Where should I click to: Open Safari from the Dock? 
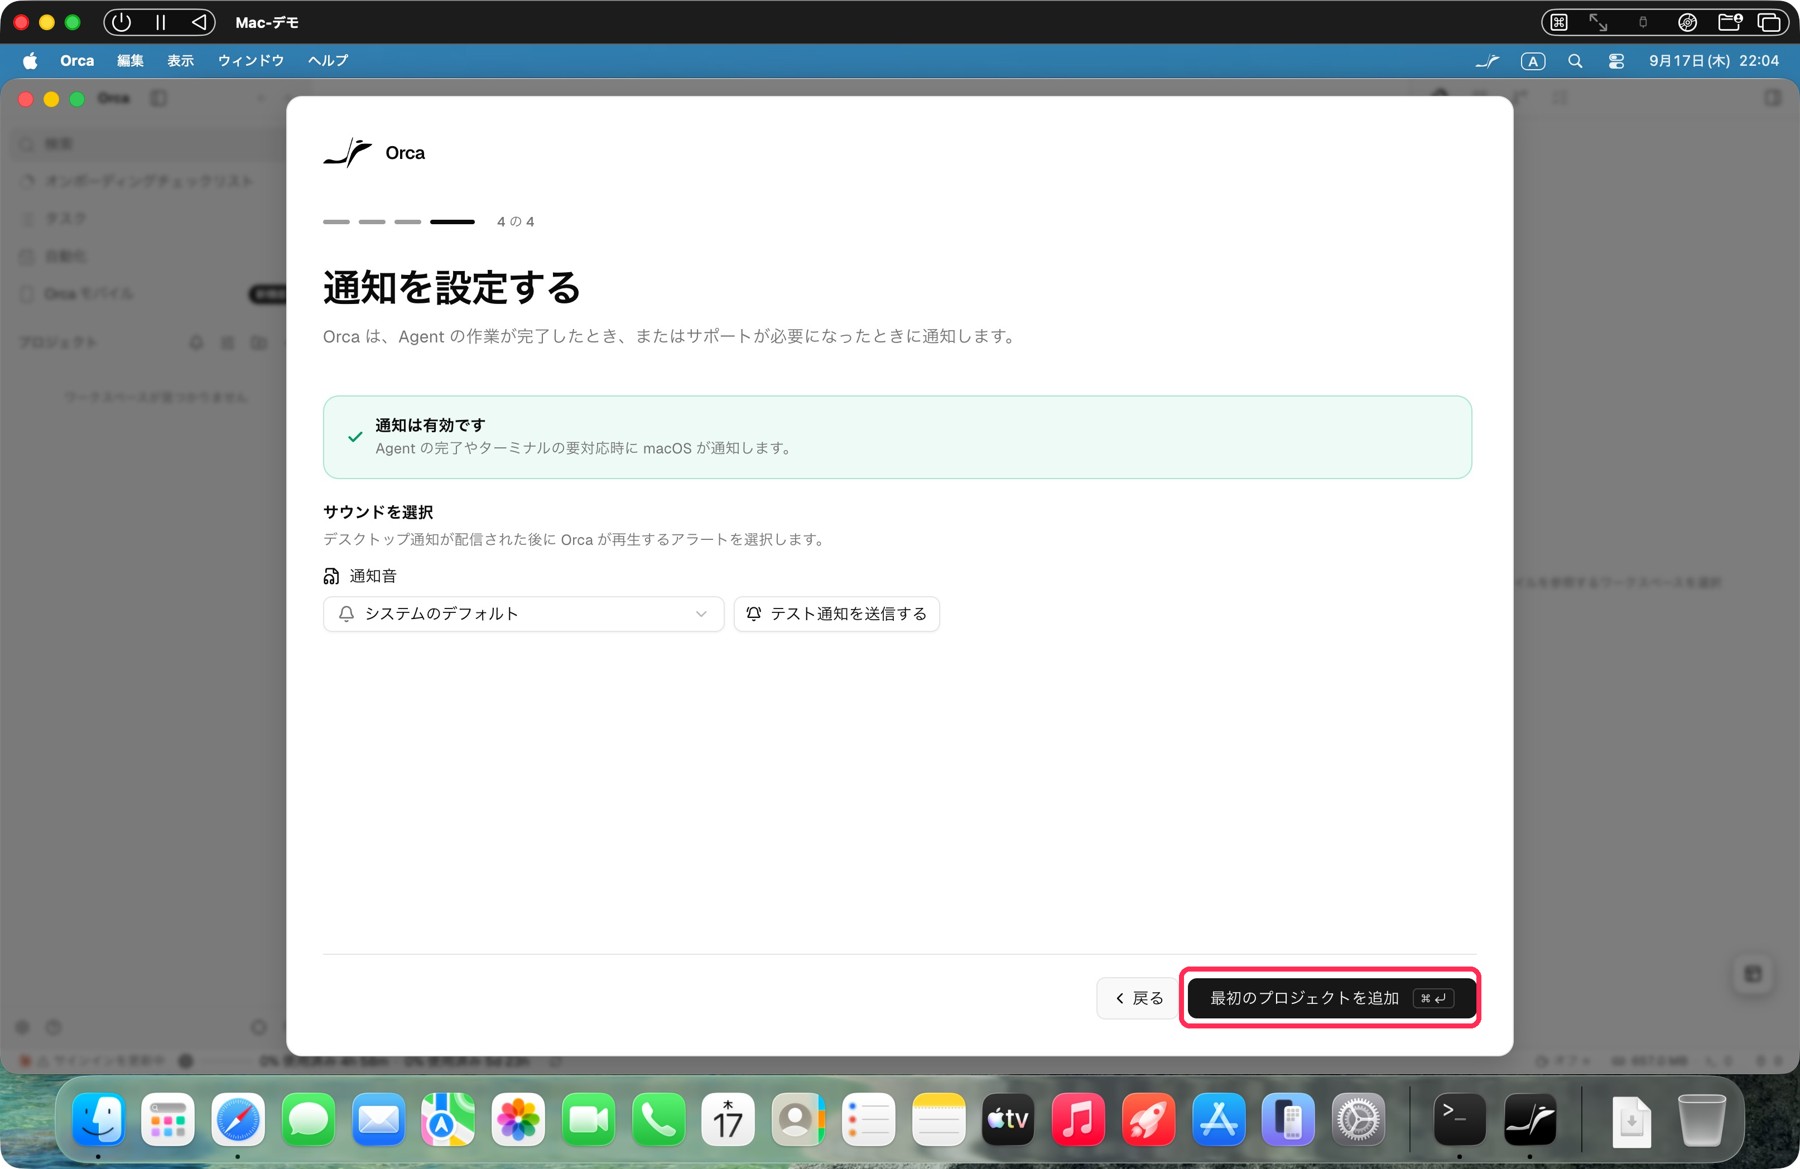(x=238, y=1120)
